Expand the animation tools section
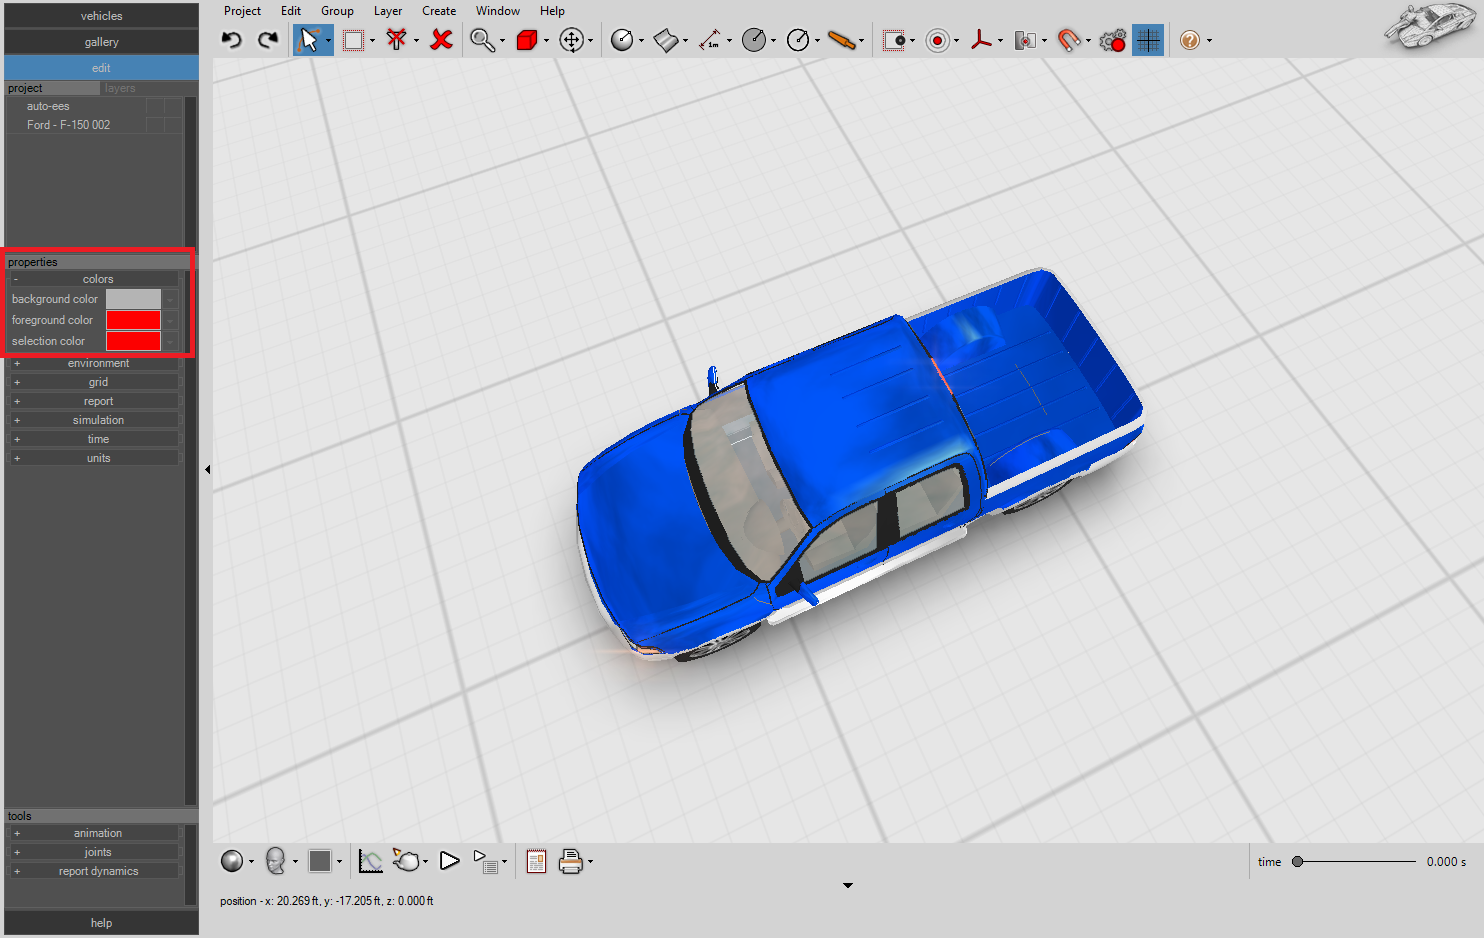The width and height of the screenshot is (1484, 938). coord(95,833)
